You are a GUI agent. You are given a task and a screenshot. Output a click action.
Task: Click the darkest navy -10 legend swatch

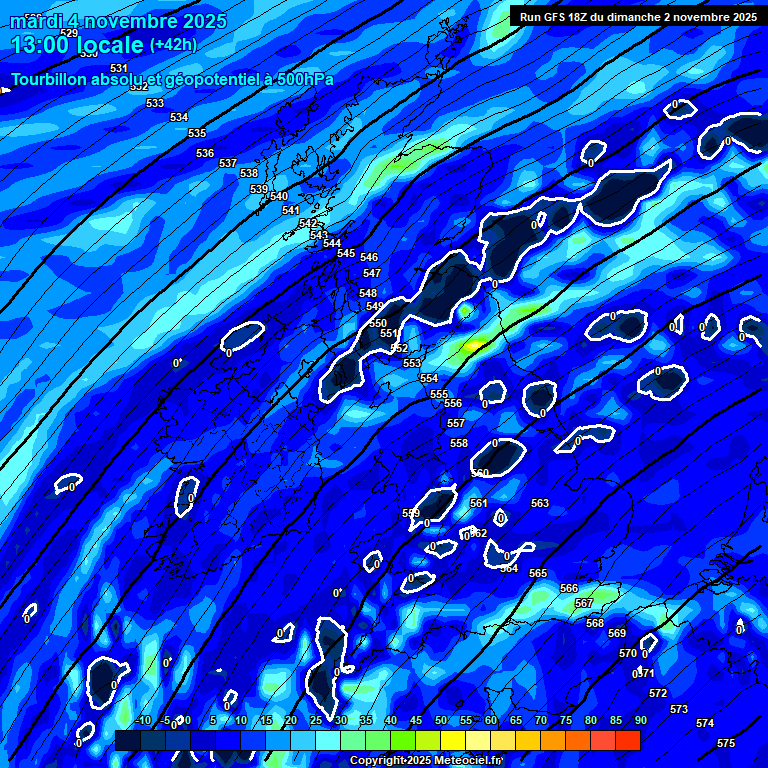click(128, 740)
